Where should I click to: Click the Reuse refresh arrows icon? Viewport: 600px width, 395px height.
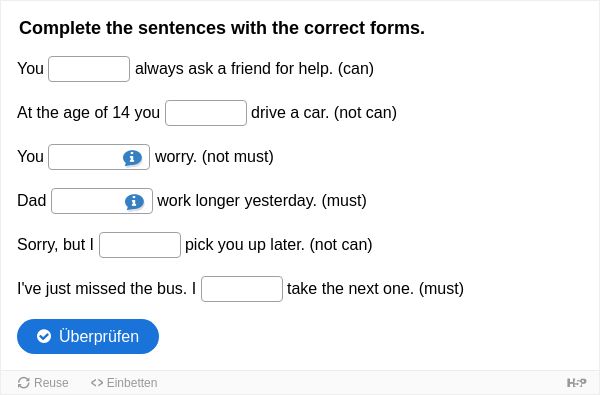[24, 382]
